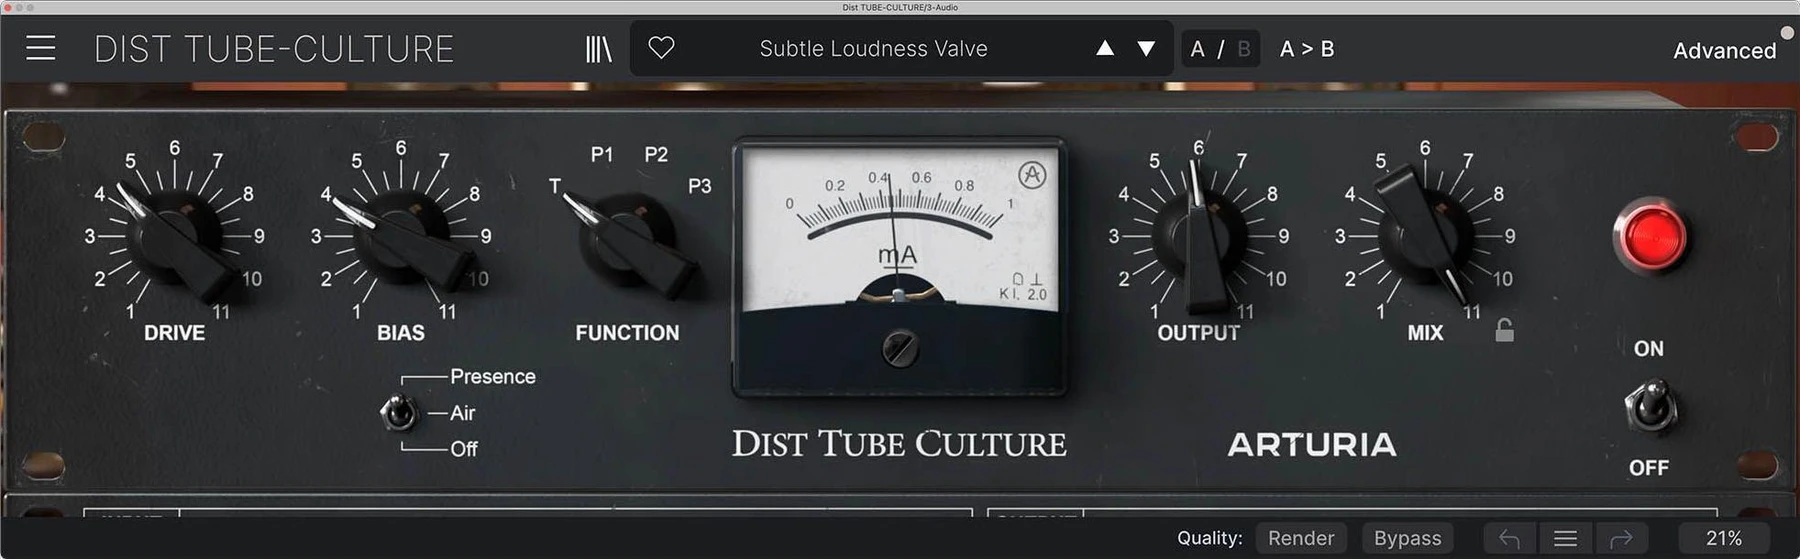Open the preset library browser icon

click(x=598, y=48)
